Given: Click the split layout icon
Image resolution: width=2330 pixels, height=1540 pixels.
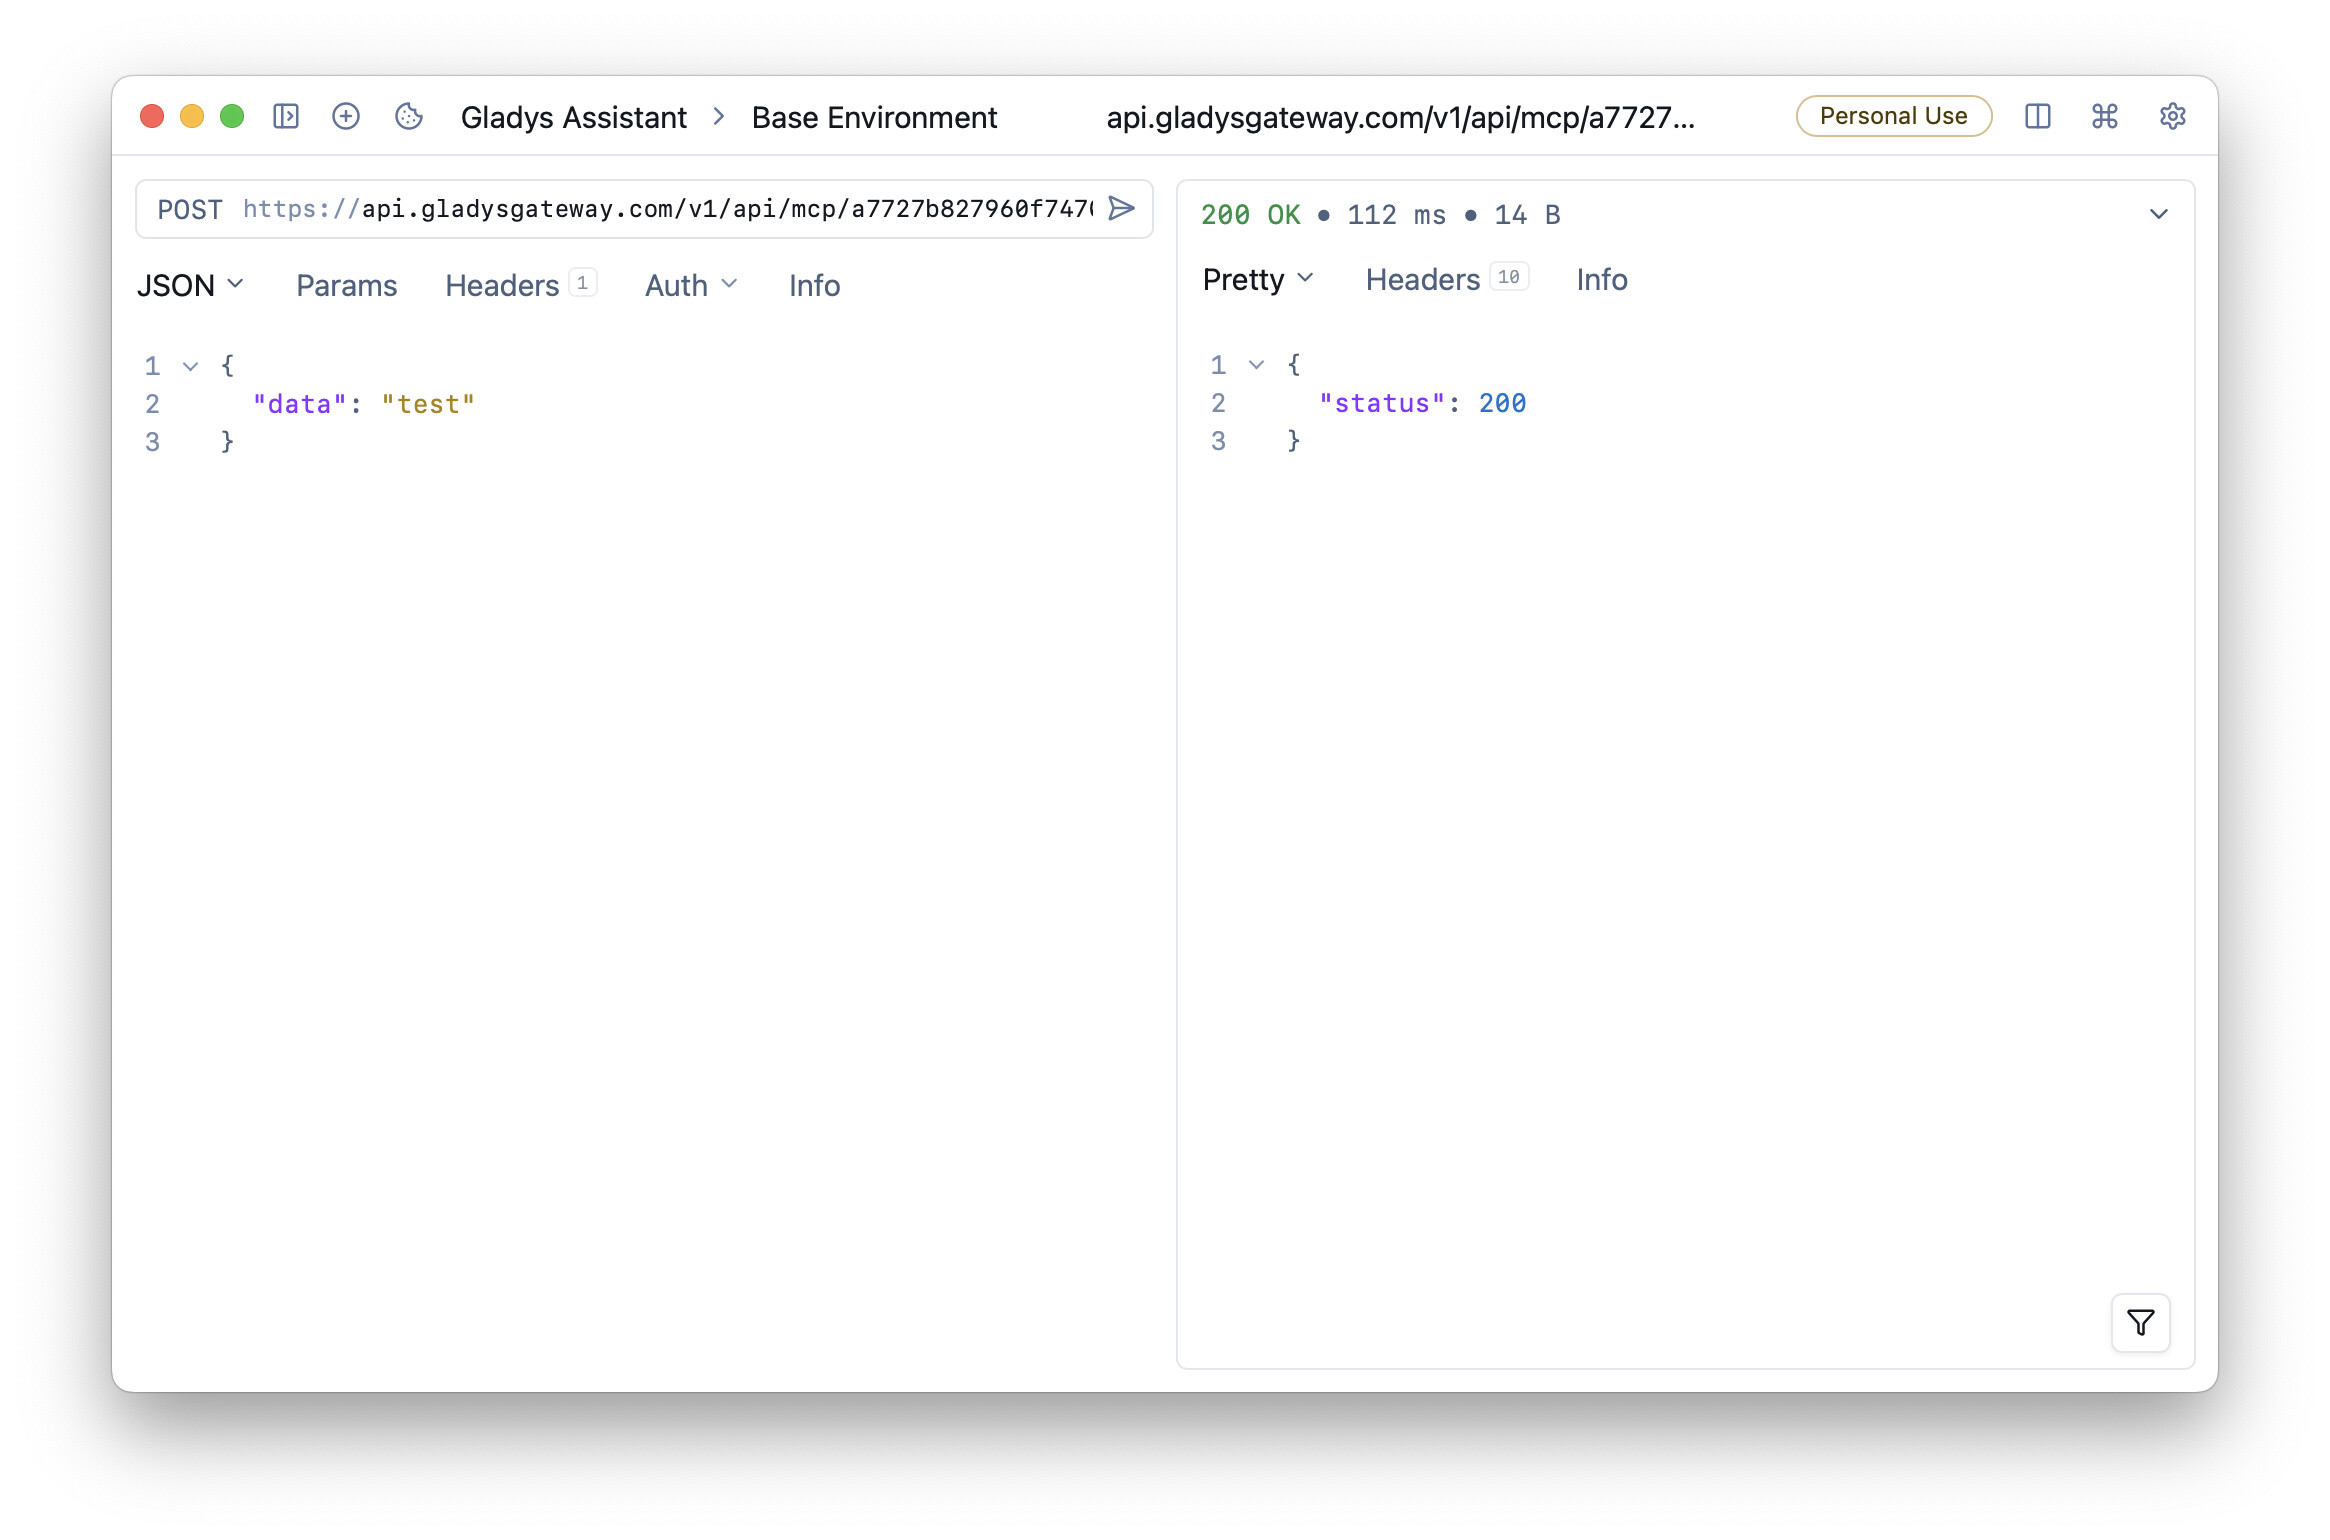Looking at the screenshot, I should pos(2037,117).
